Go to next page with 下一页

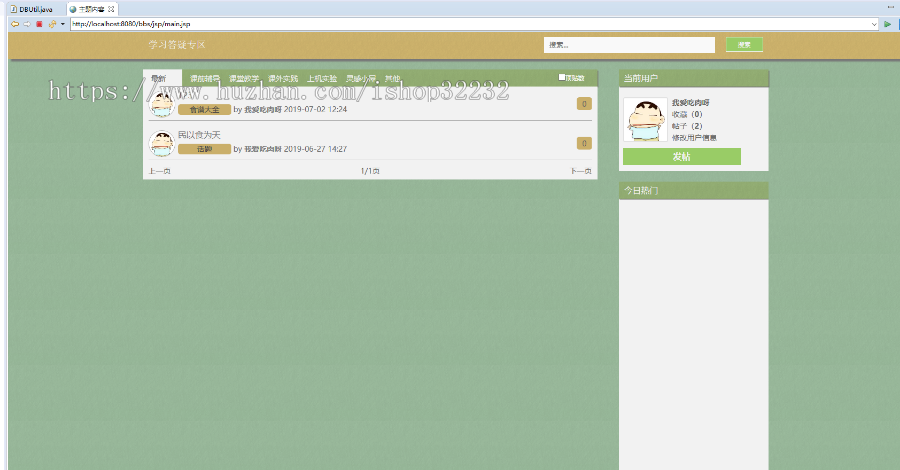[581, 171]
